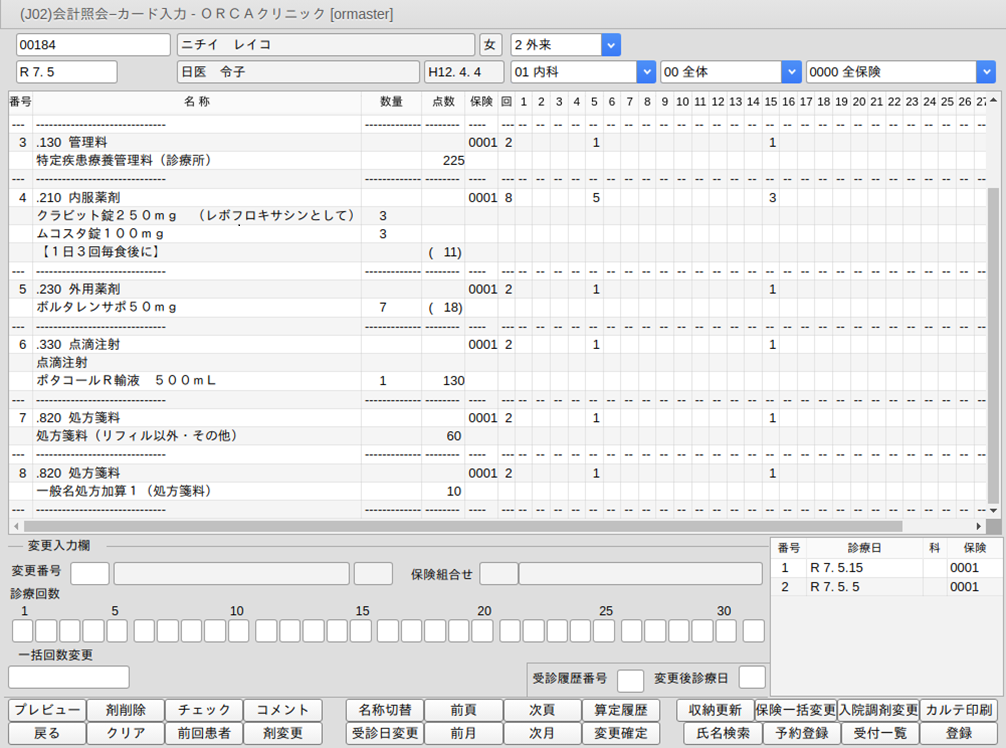Image resolution: width=1006 pixels, height=748 pixels.
Task: Go to next month with 次月
Action: point(542,733)
